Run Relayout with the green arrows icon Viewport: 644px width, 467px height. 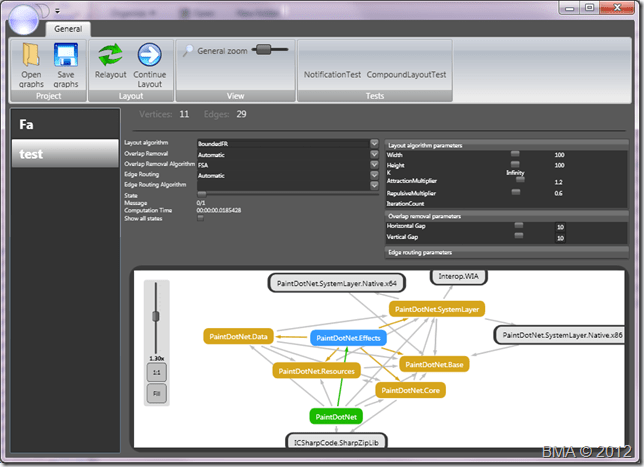coord(110,55)
